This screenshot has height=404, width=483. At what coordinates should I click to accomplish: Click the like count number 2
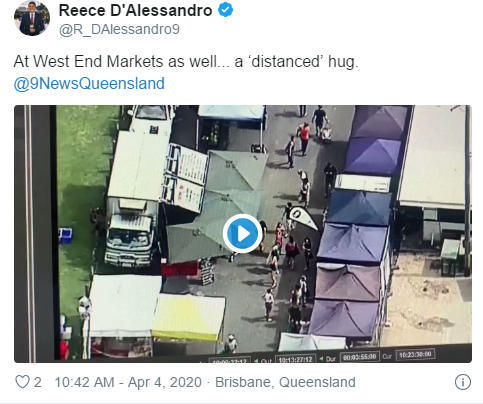click(38, 382)
